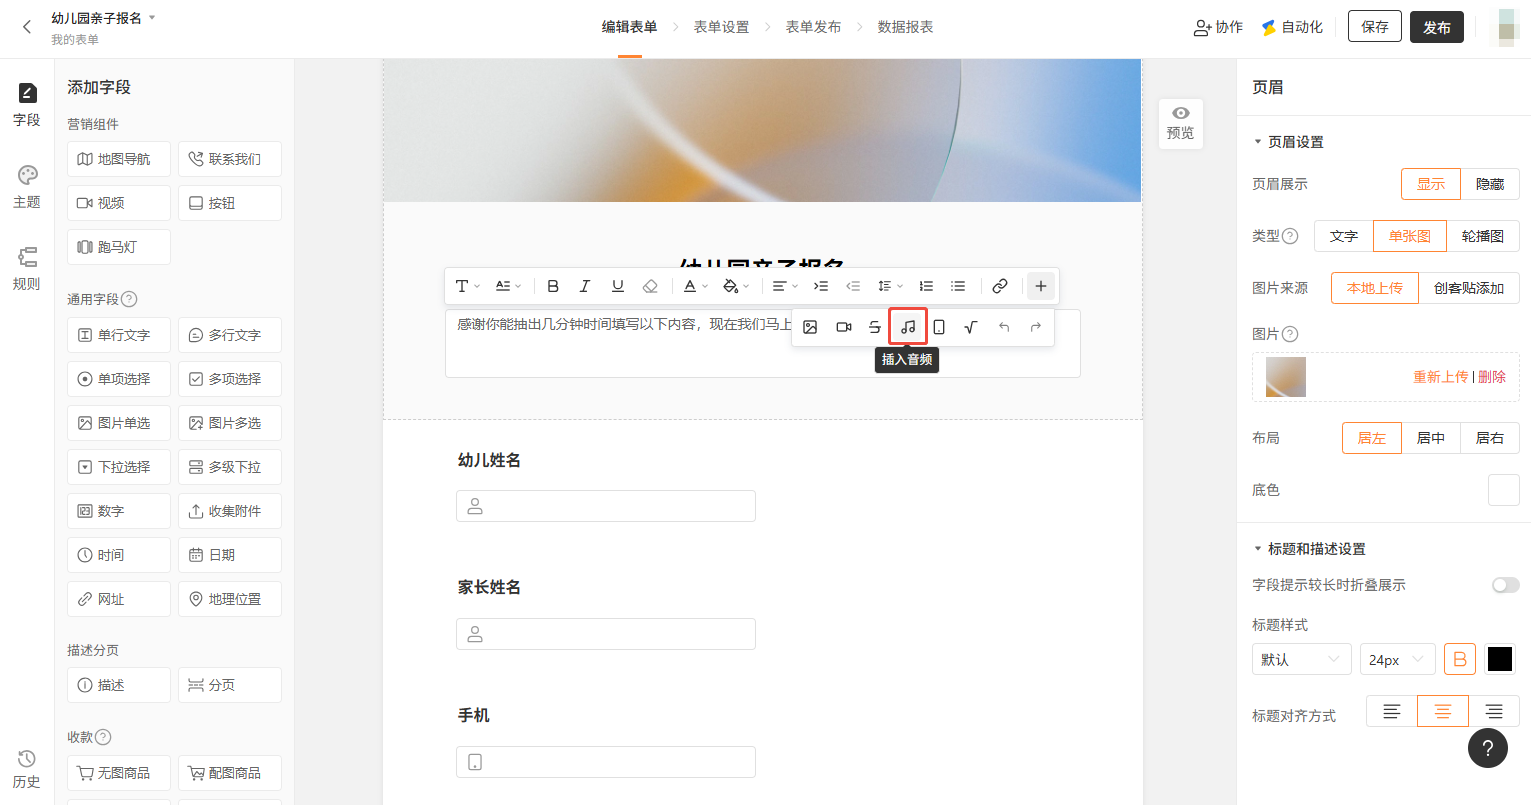Click the insert hyperlink icon
The width and height of the screenshot is (1531, 805).
pos(999,286)
